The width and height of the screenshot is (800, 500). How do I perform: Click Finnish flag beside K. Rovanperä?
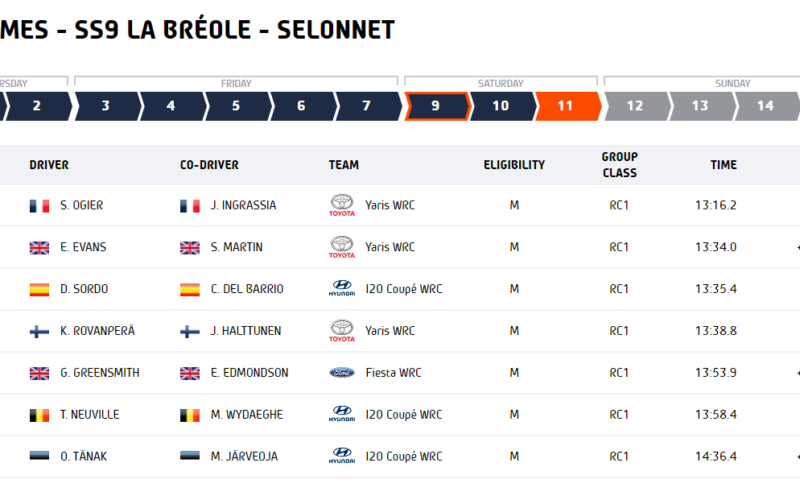[39, 331]
